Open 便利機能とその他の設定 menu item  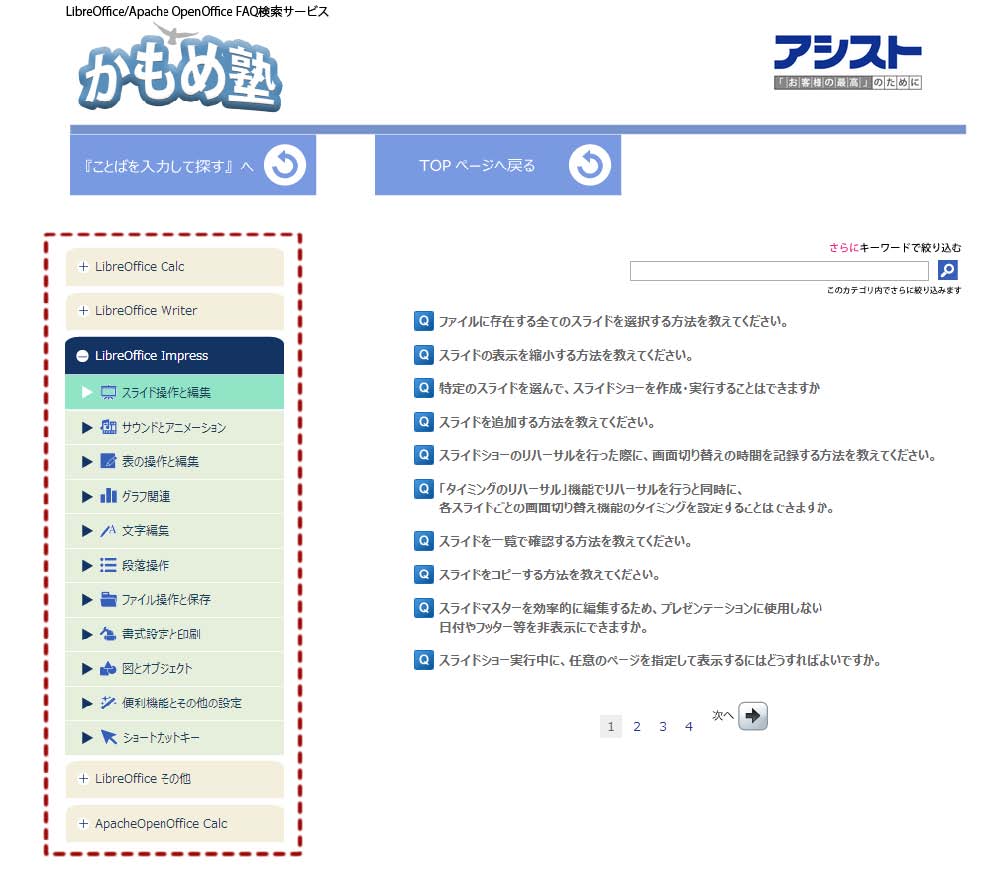click(174, 703)
